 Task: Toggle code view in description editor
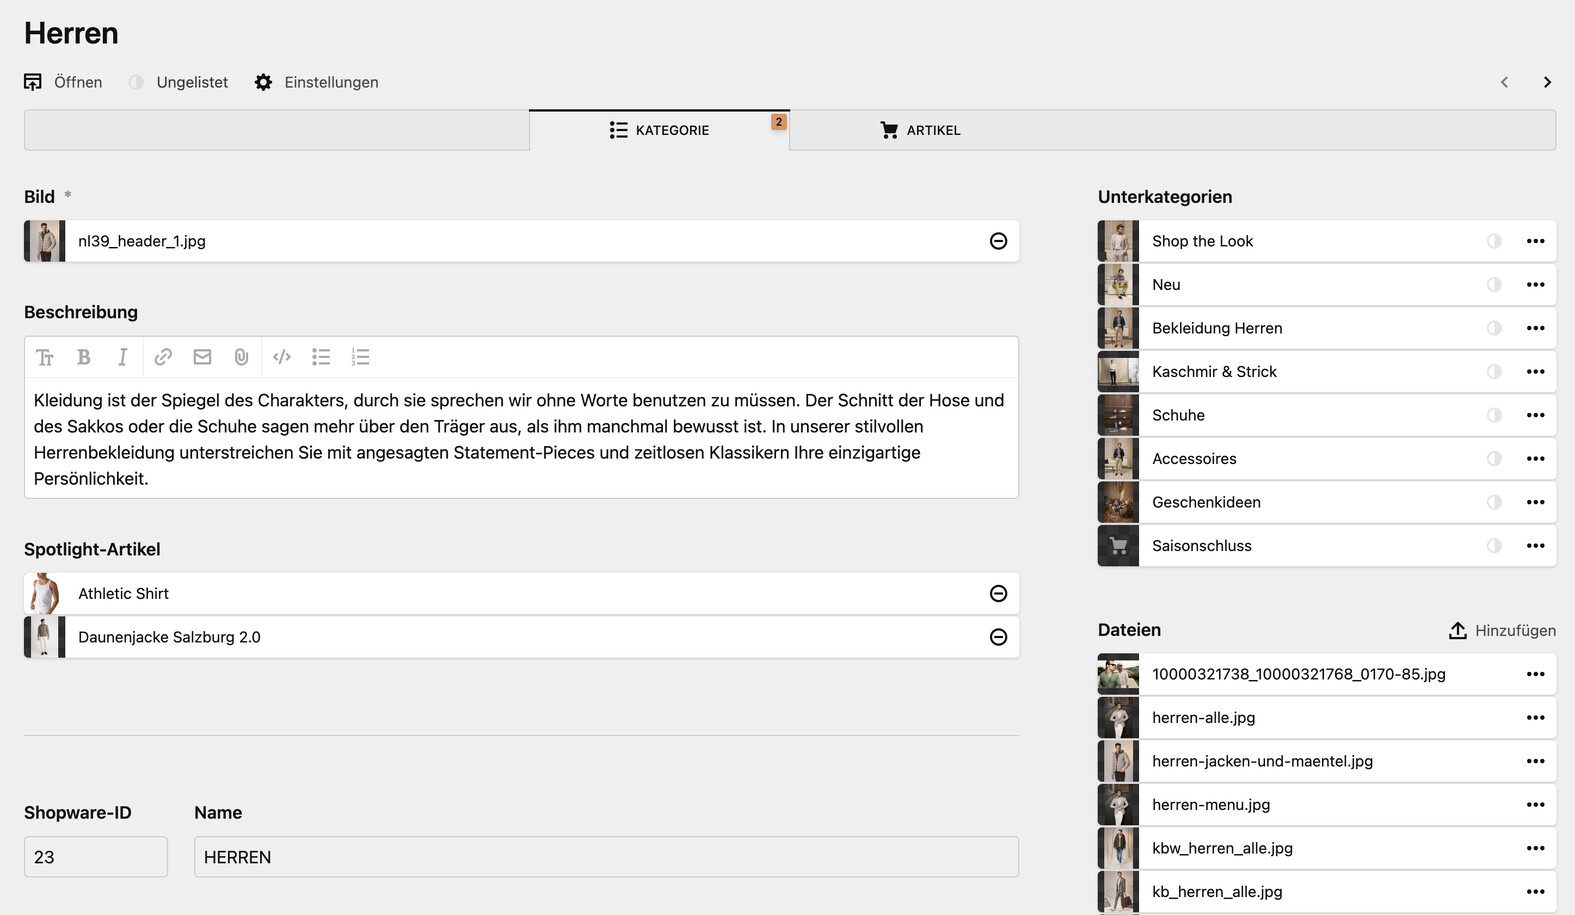click(282, 357)
